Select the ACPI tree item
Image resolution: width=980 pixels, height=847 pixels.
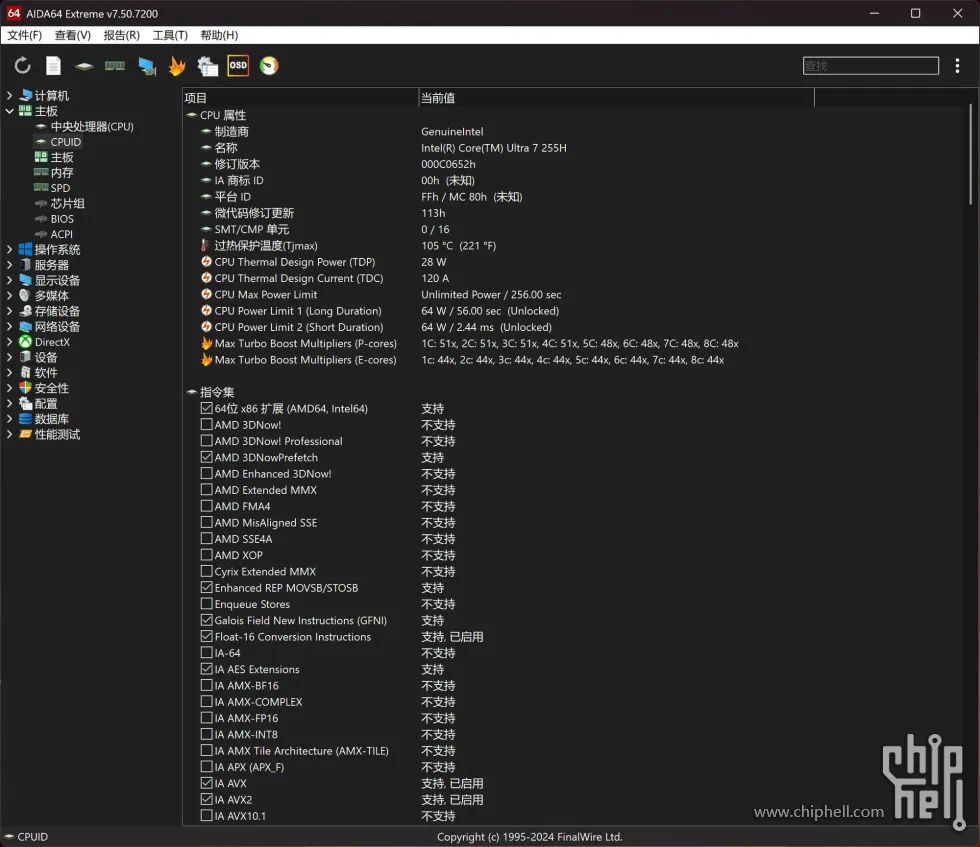pyautogui.click(x=61, y=234)
